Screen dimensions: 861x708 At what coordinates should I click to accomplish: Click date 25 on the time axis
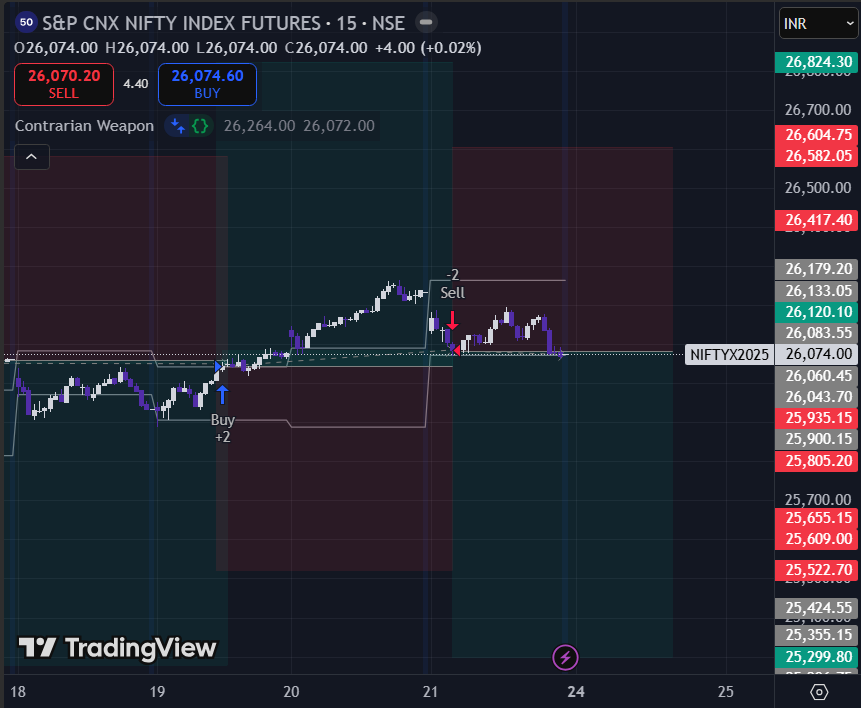pyautogui.click(x=725, y=692)
